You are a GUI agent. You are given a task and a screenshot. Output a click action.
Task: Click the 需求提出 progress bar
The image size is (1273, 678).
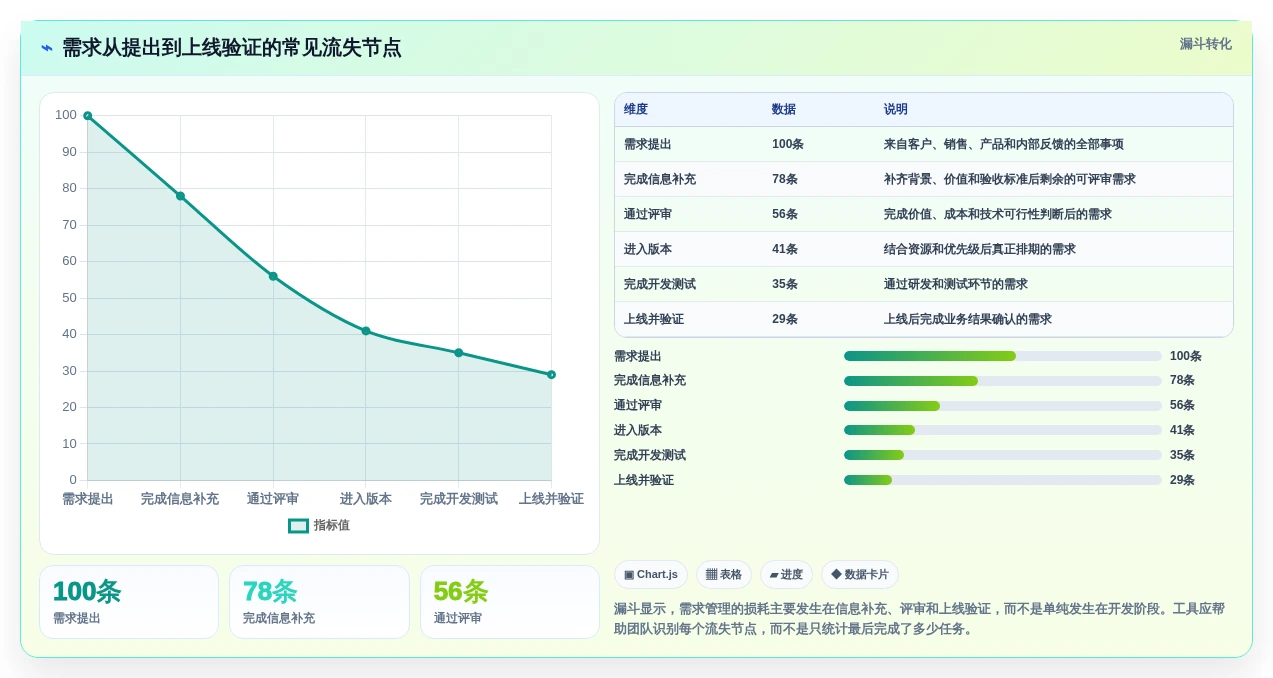[x=1003, y=356]
